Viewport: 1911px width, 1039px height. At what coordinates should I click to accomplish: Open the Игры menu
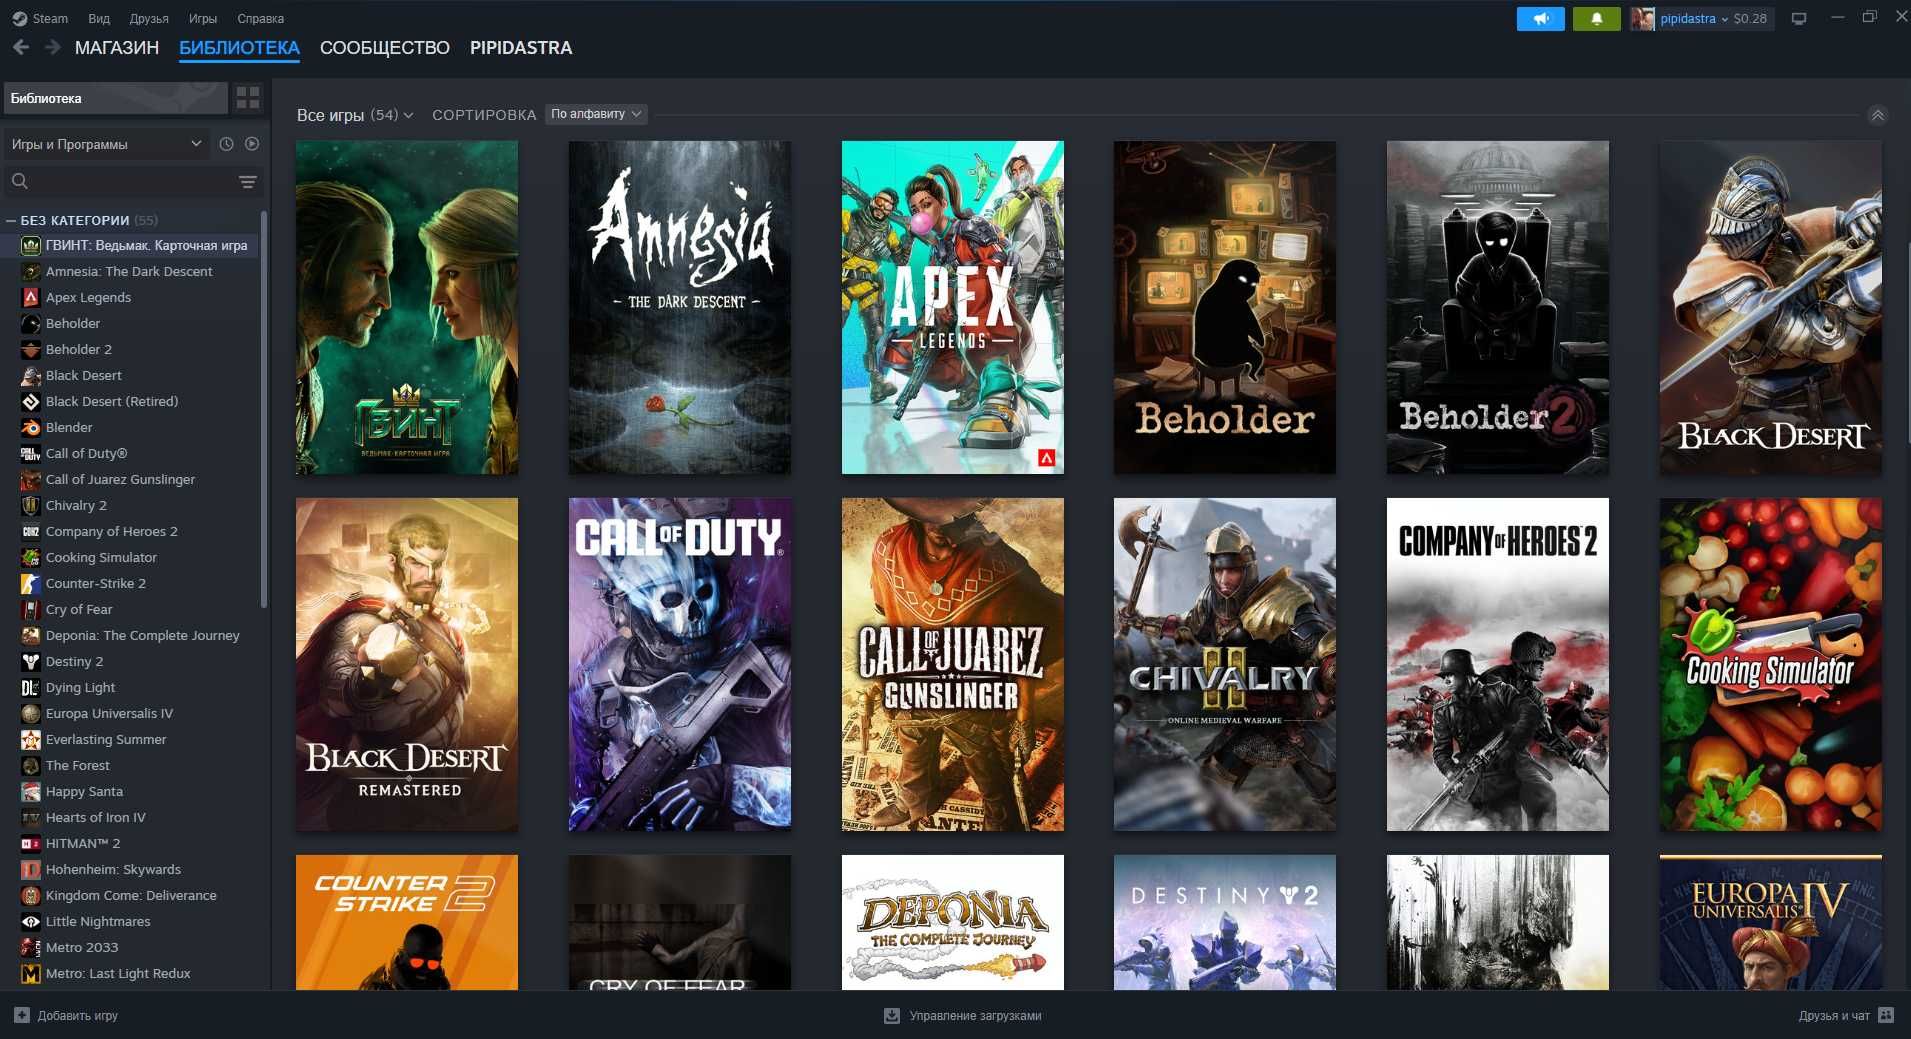pos(203,18)
